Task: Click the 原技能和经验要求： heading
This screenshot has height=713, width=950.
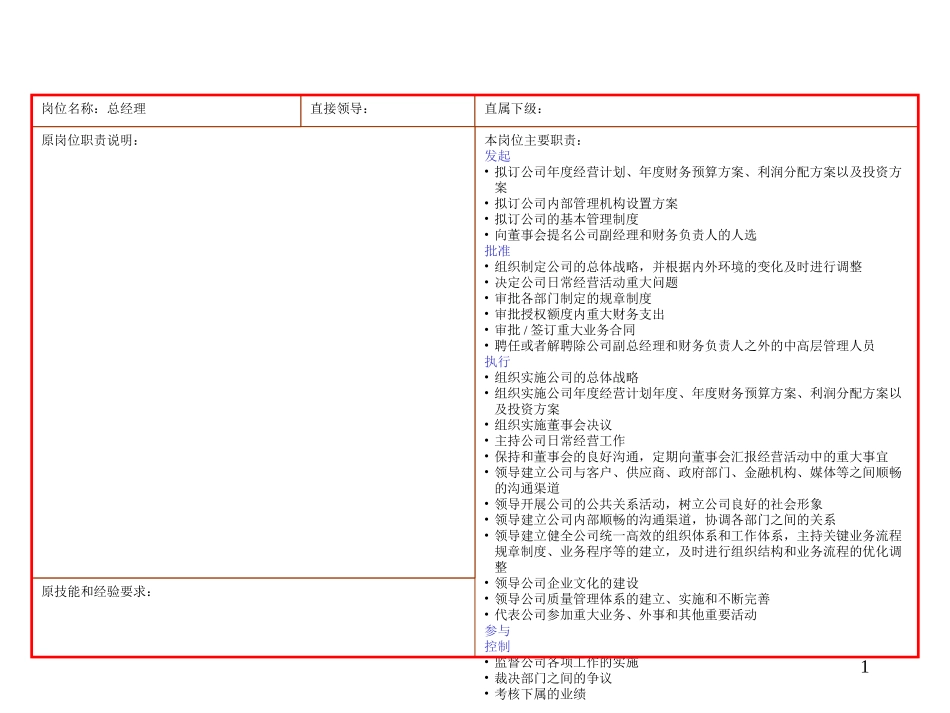Action: pos(96,592)
